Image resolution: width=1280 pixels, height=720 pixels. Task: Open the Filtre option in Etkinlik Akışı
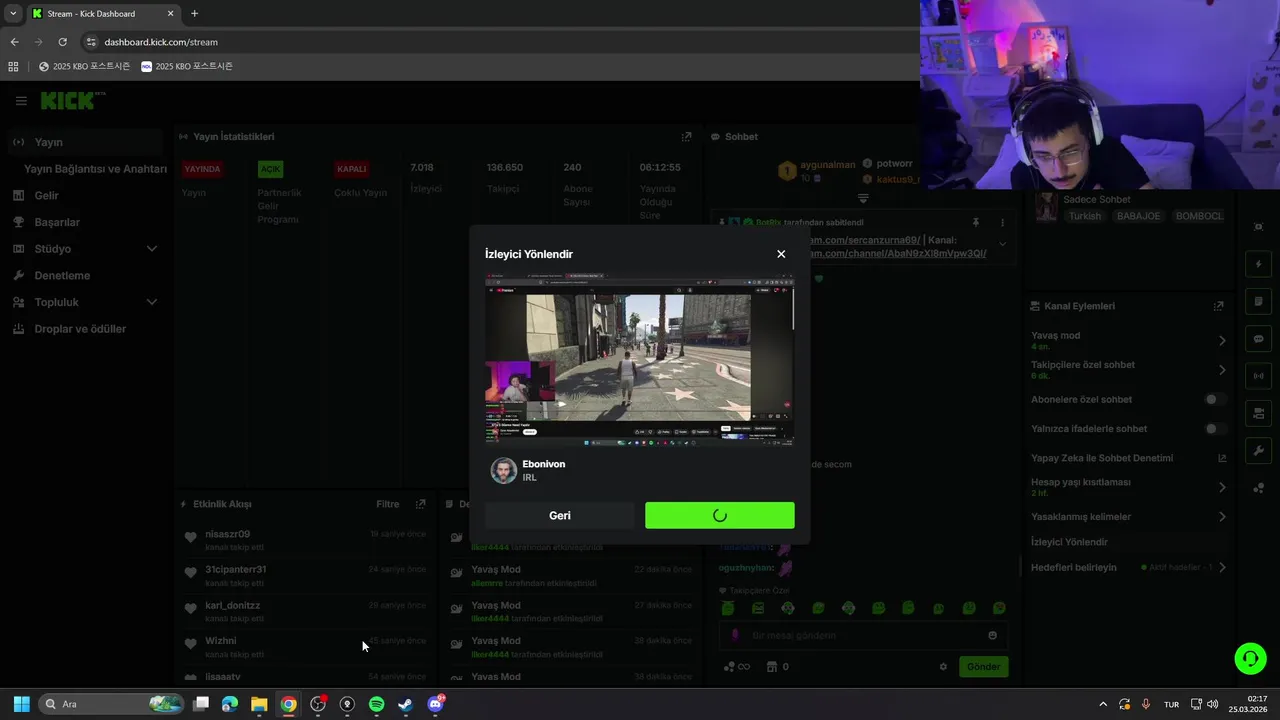(387, 504)
